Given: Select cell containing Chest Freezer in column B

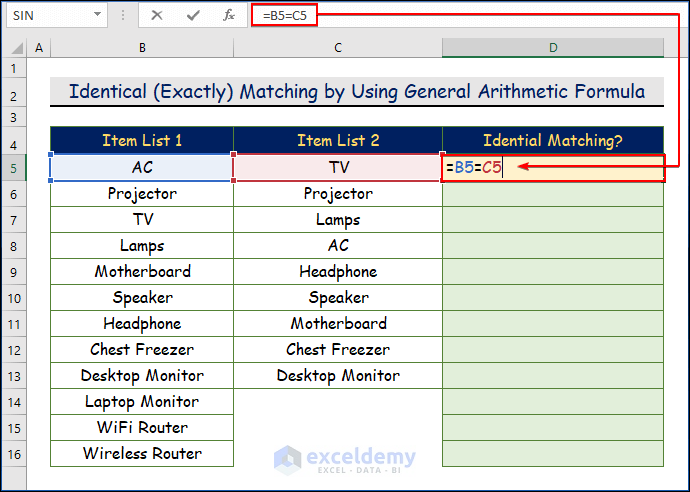Looking at the screenshot, I should coord(142,349).
